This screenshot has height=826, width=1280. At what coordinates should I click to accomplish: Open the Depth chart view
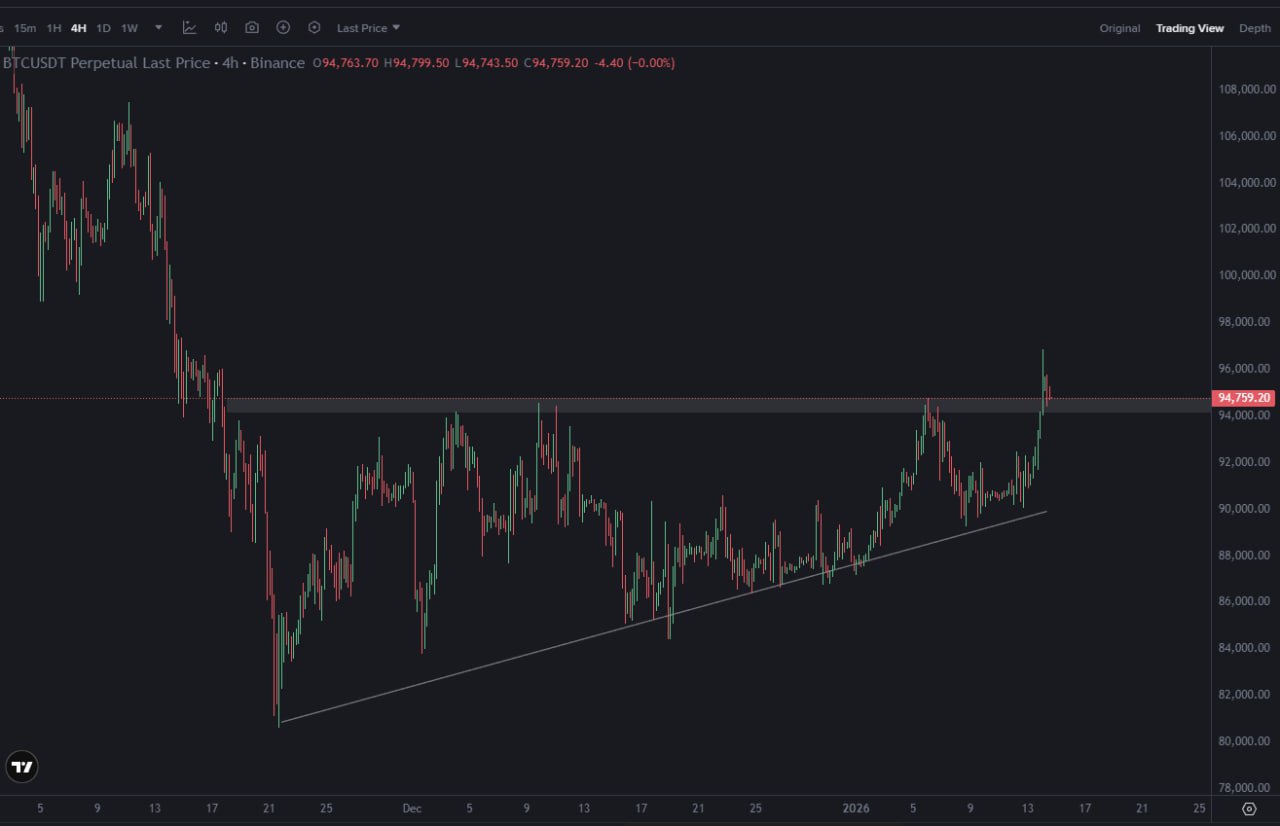[x=1254, y=28]
